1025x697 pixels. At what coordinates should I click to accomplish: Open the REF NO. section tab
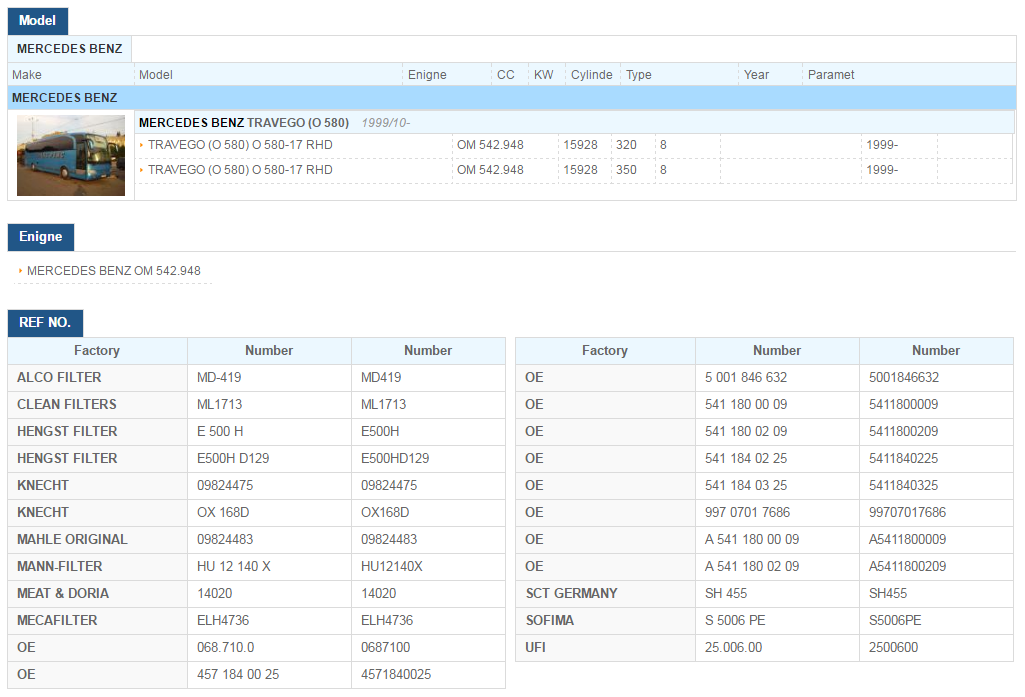click(45, 323)
